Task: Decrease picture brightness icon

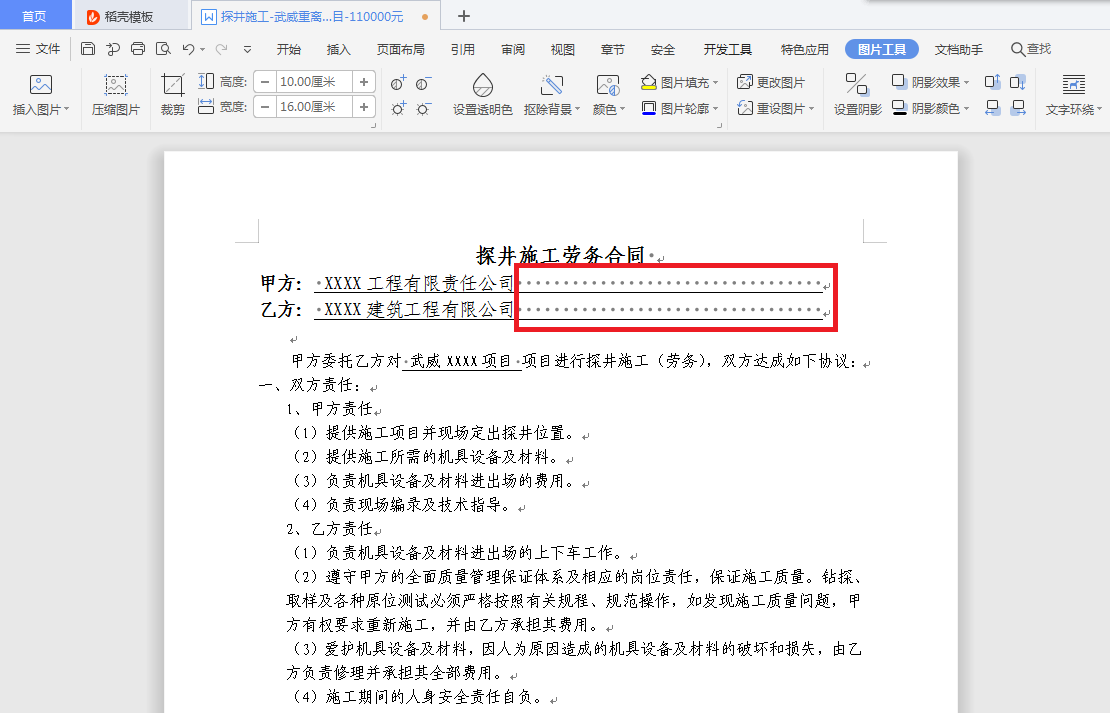Action: click(423, 108)
